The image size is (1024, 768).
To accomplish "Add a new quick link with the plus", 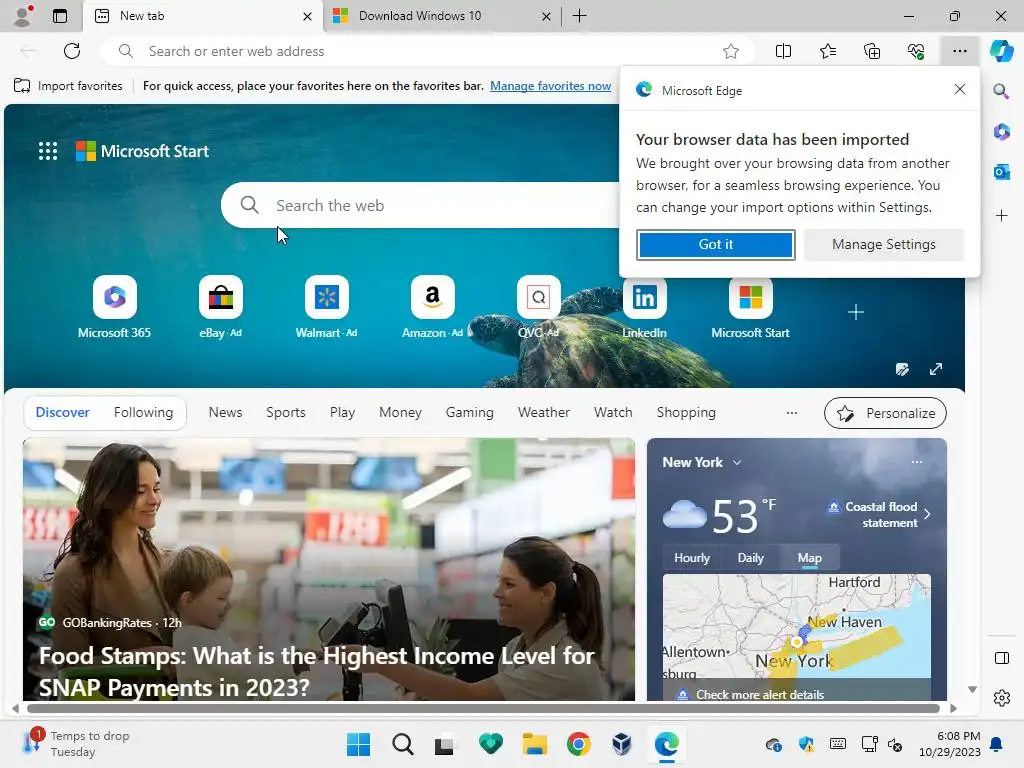I will point(856,312).
